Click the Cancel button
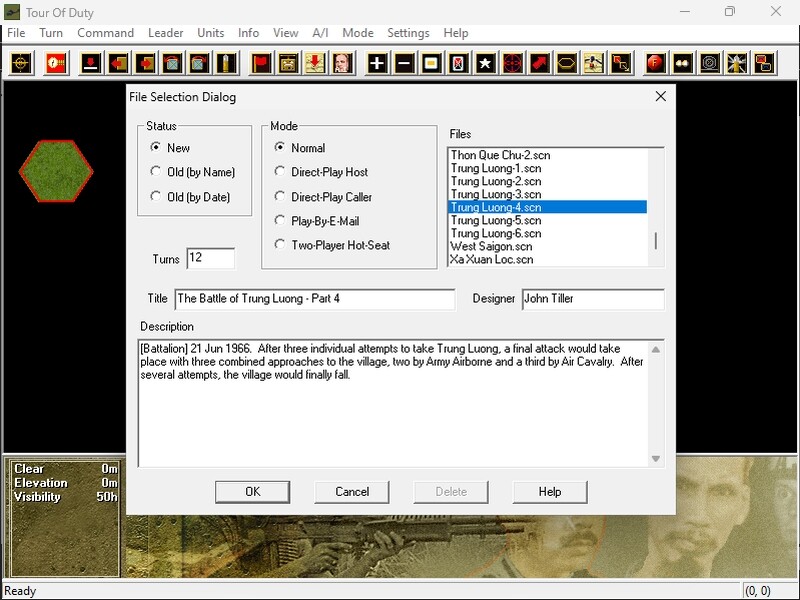This screenshot has width=800, height=600. click(x=352, y=492)
